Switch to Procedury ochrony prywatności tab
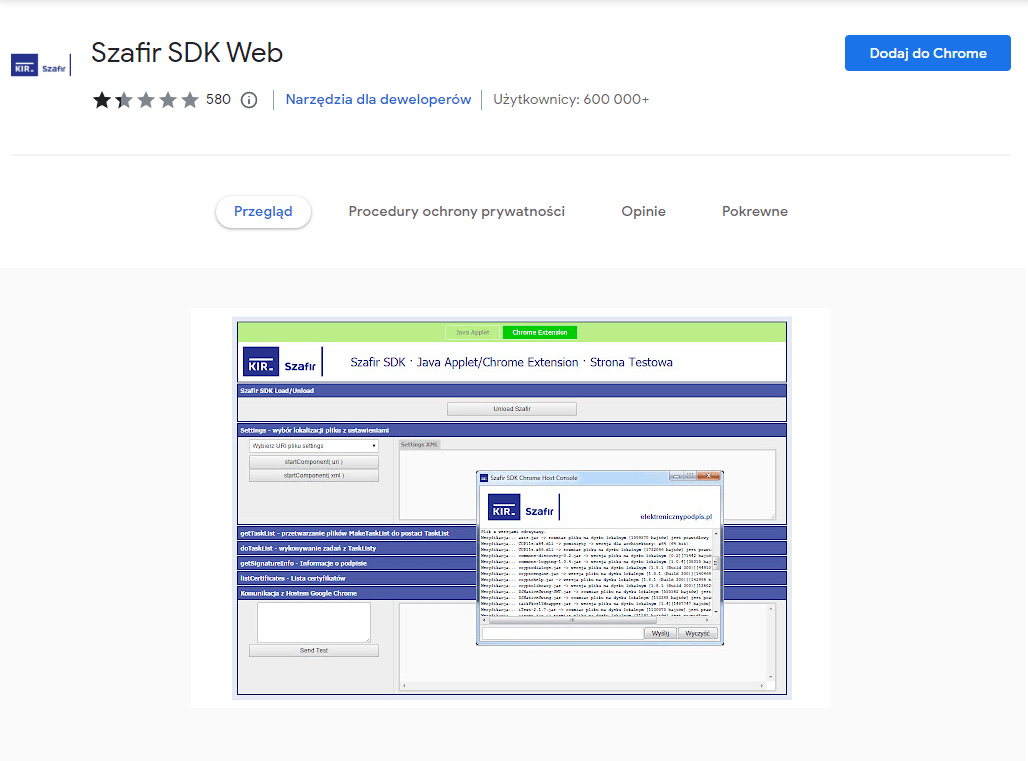Image resolution: width=1028 pixels, height=761 pixels. click(x=456, y=212)
